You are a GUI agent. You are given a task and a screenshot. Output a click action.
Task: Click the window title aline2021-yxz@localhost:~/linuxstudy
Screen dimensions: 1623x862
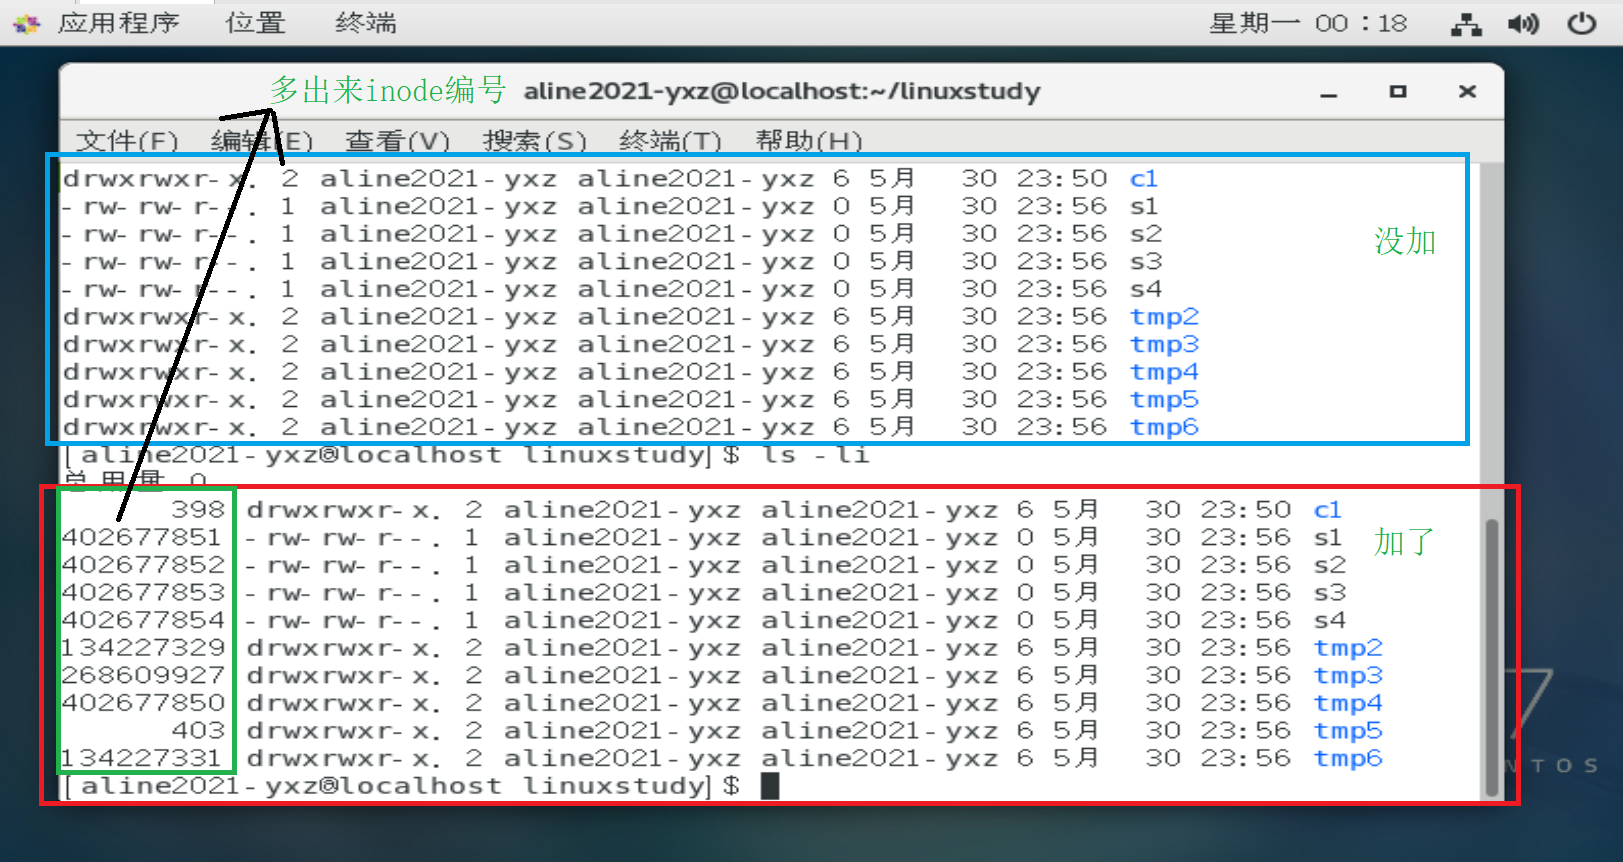(x=782, y=91)
